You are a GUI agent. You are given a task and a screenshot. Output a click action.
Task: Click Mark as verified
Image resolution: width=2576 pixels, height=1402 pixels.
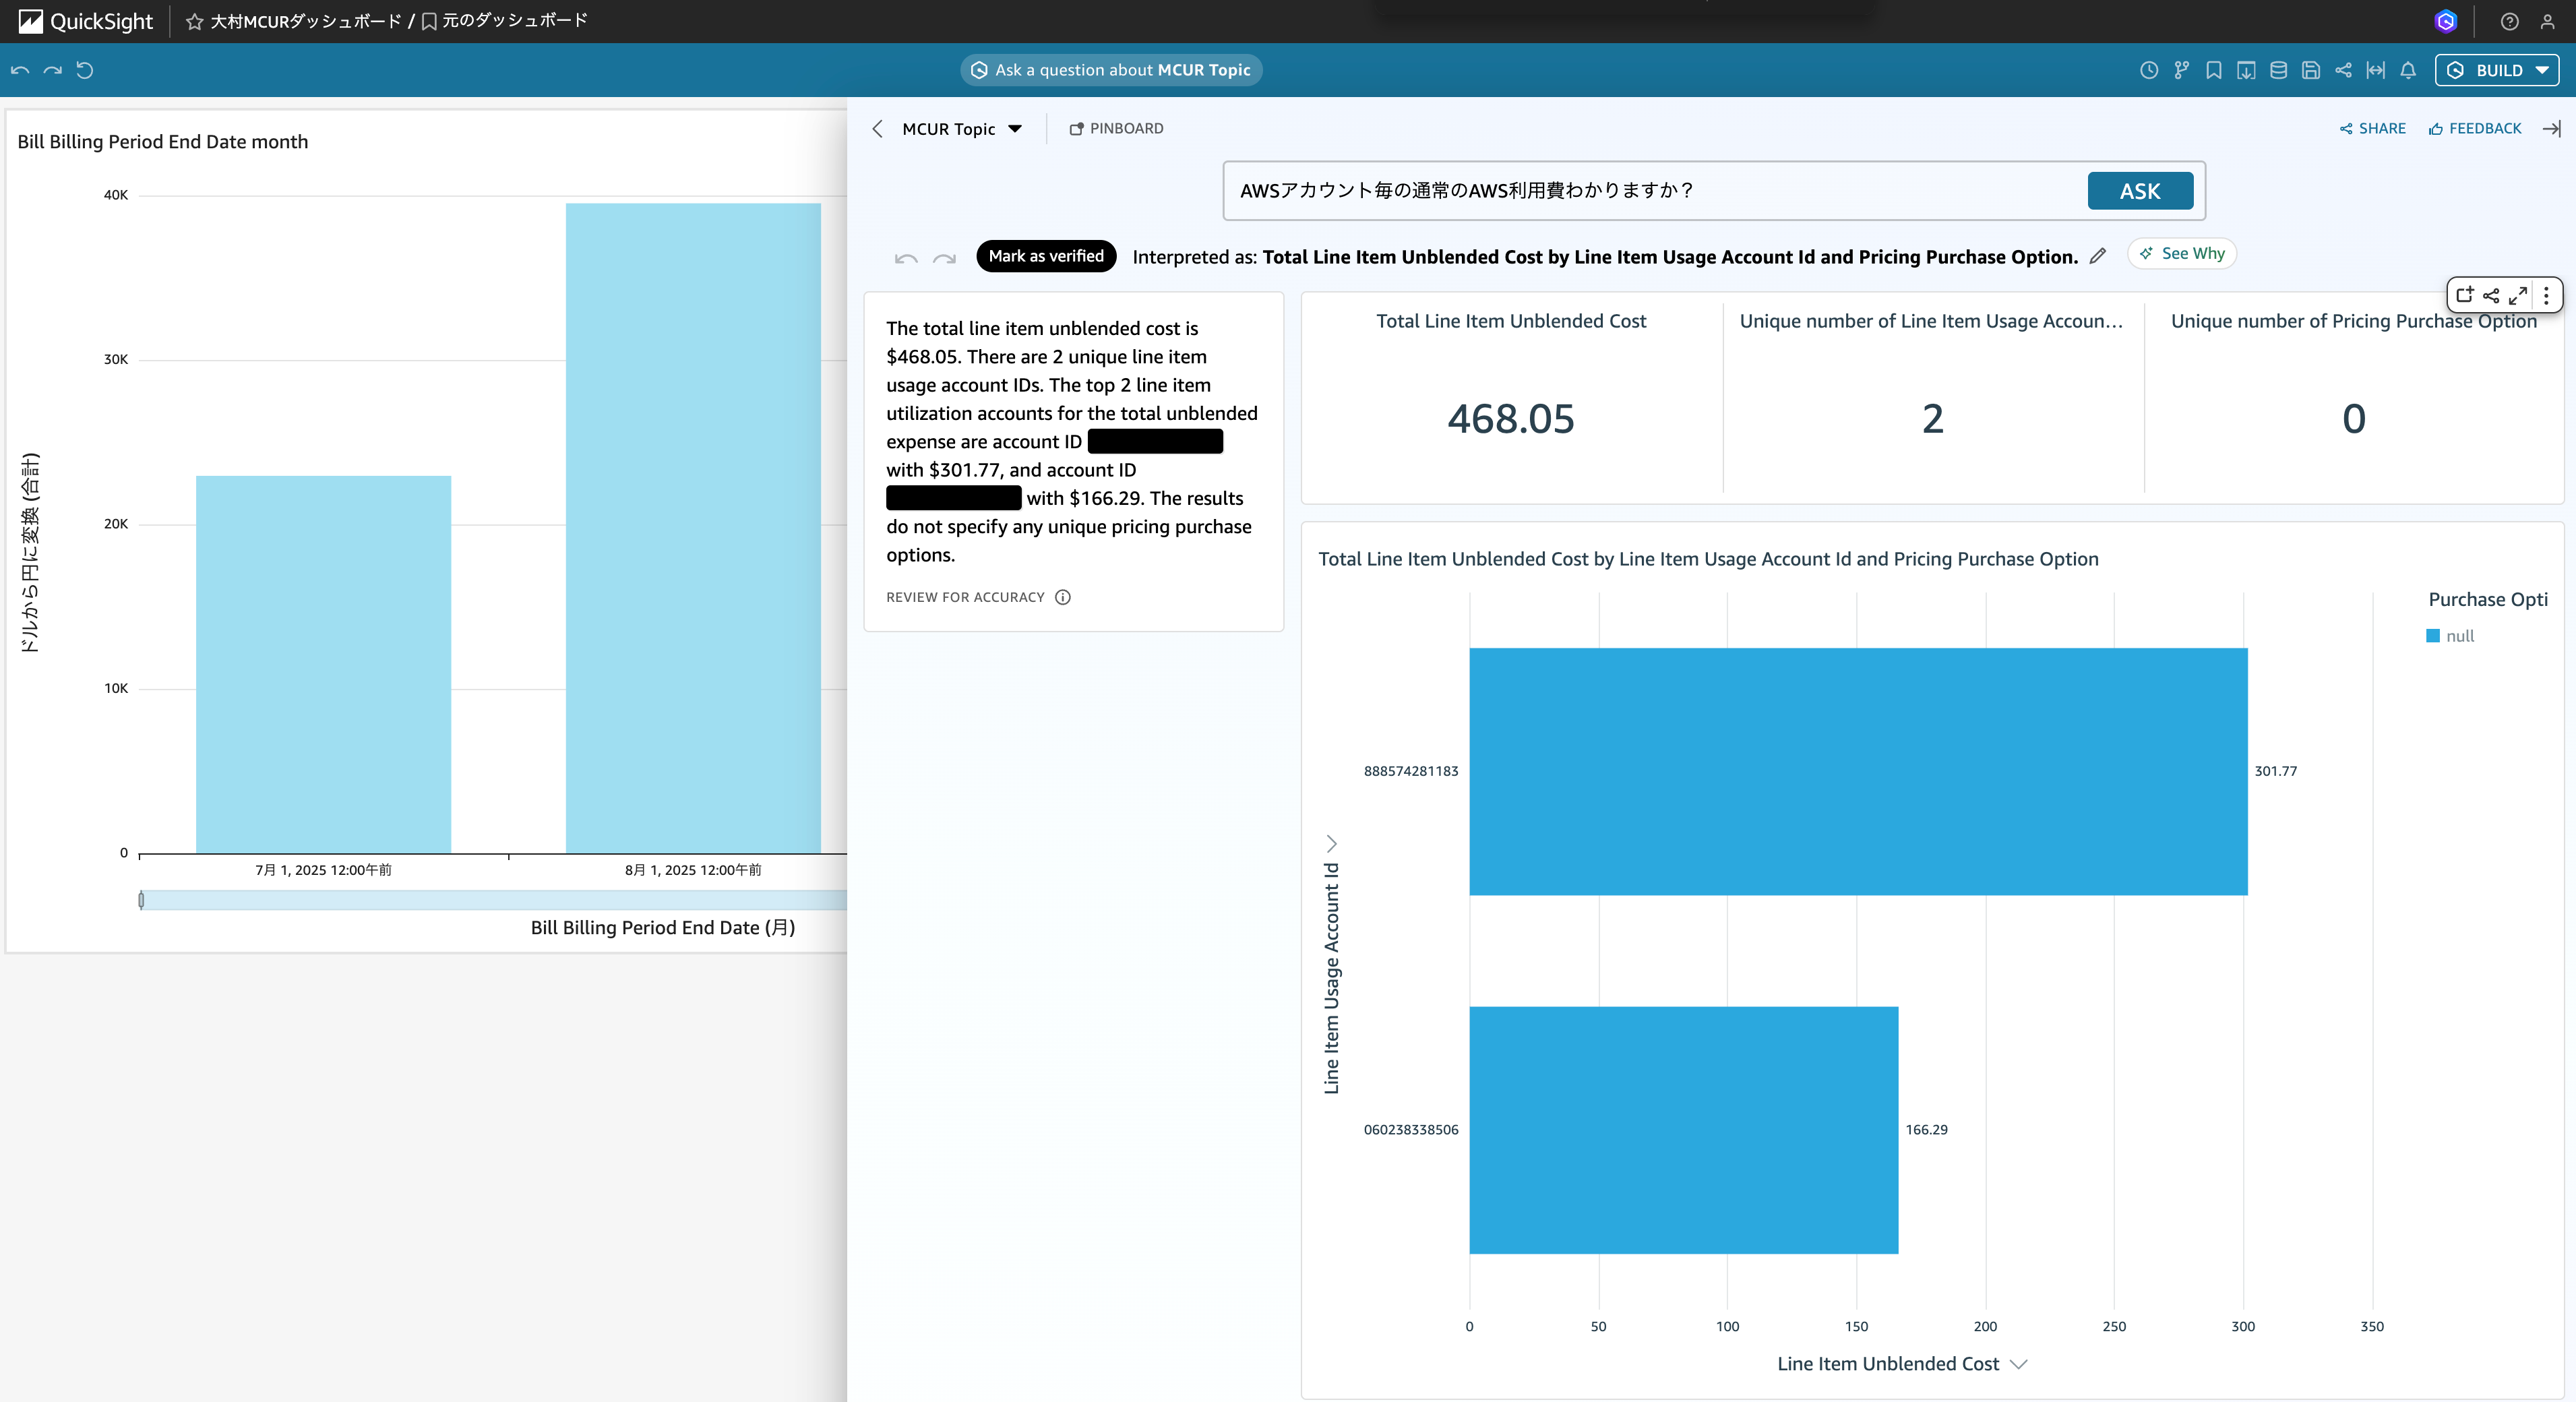[1046, 256]
